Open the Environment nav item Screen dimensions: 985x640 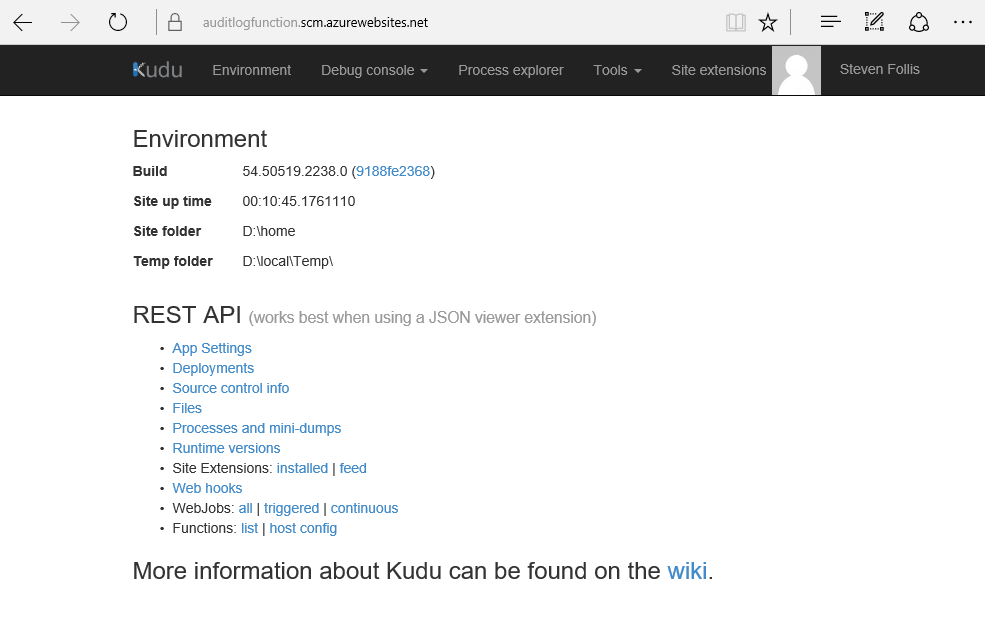click(x=251, y=70)
